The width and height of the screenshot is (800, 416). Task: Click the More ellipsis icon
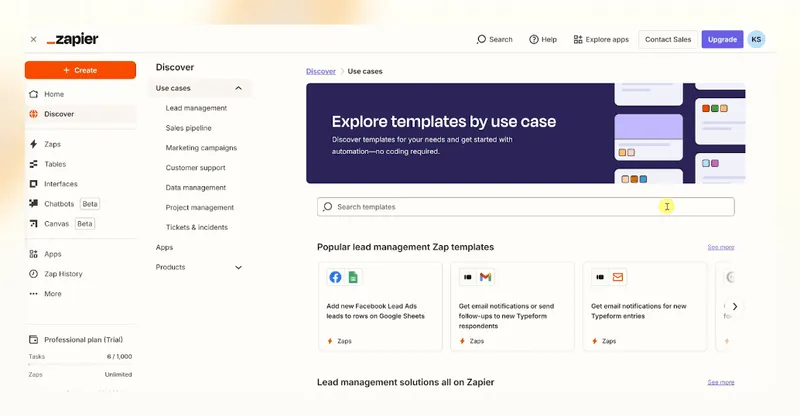34,293
